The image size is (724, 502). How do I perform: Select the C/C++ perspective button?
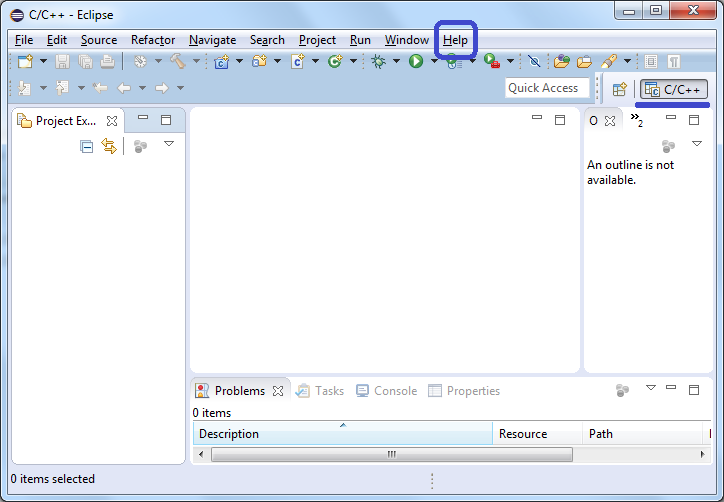click(x=674, y=90)
